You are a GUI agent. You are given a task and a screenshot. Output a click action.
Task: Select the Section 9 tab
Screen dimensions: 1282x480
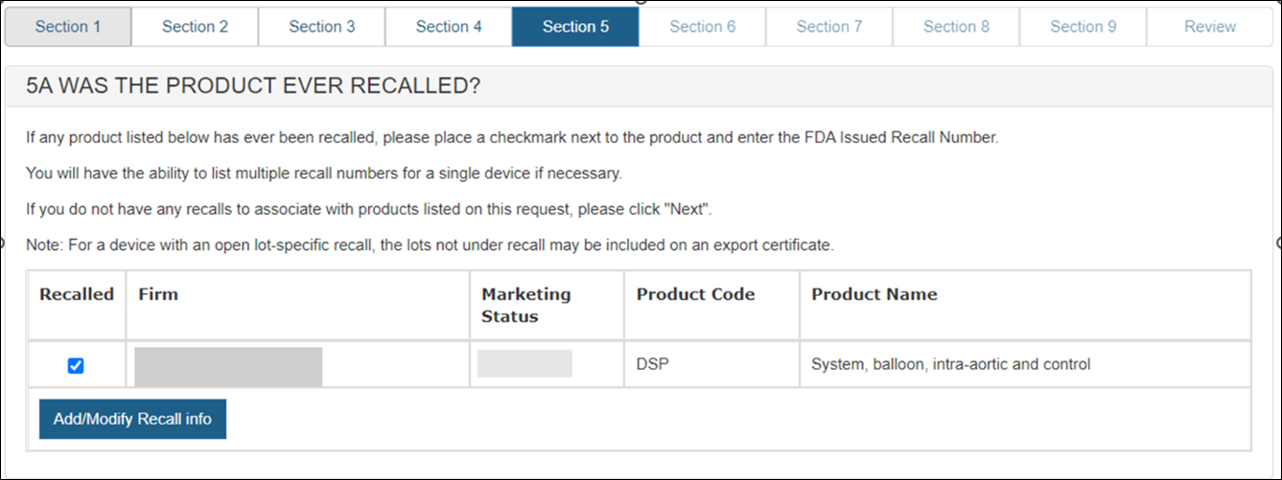1083,27
